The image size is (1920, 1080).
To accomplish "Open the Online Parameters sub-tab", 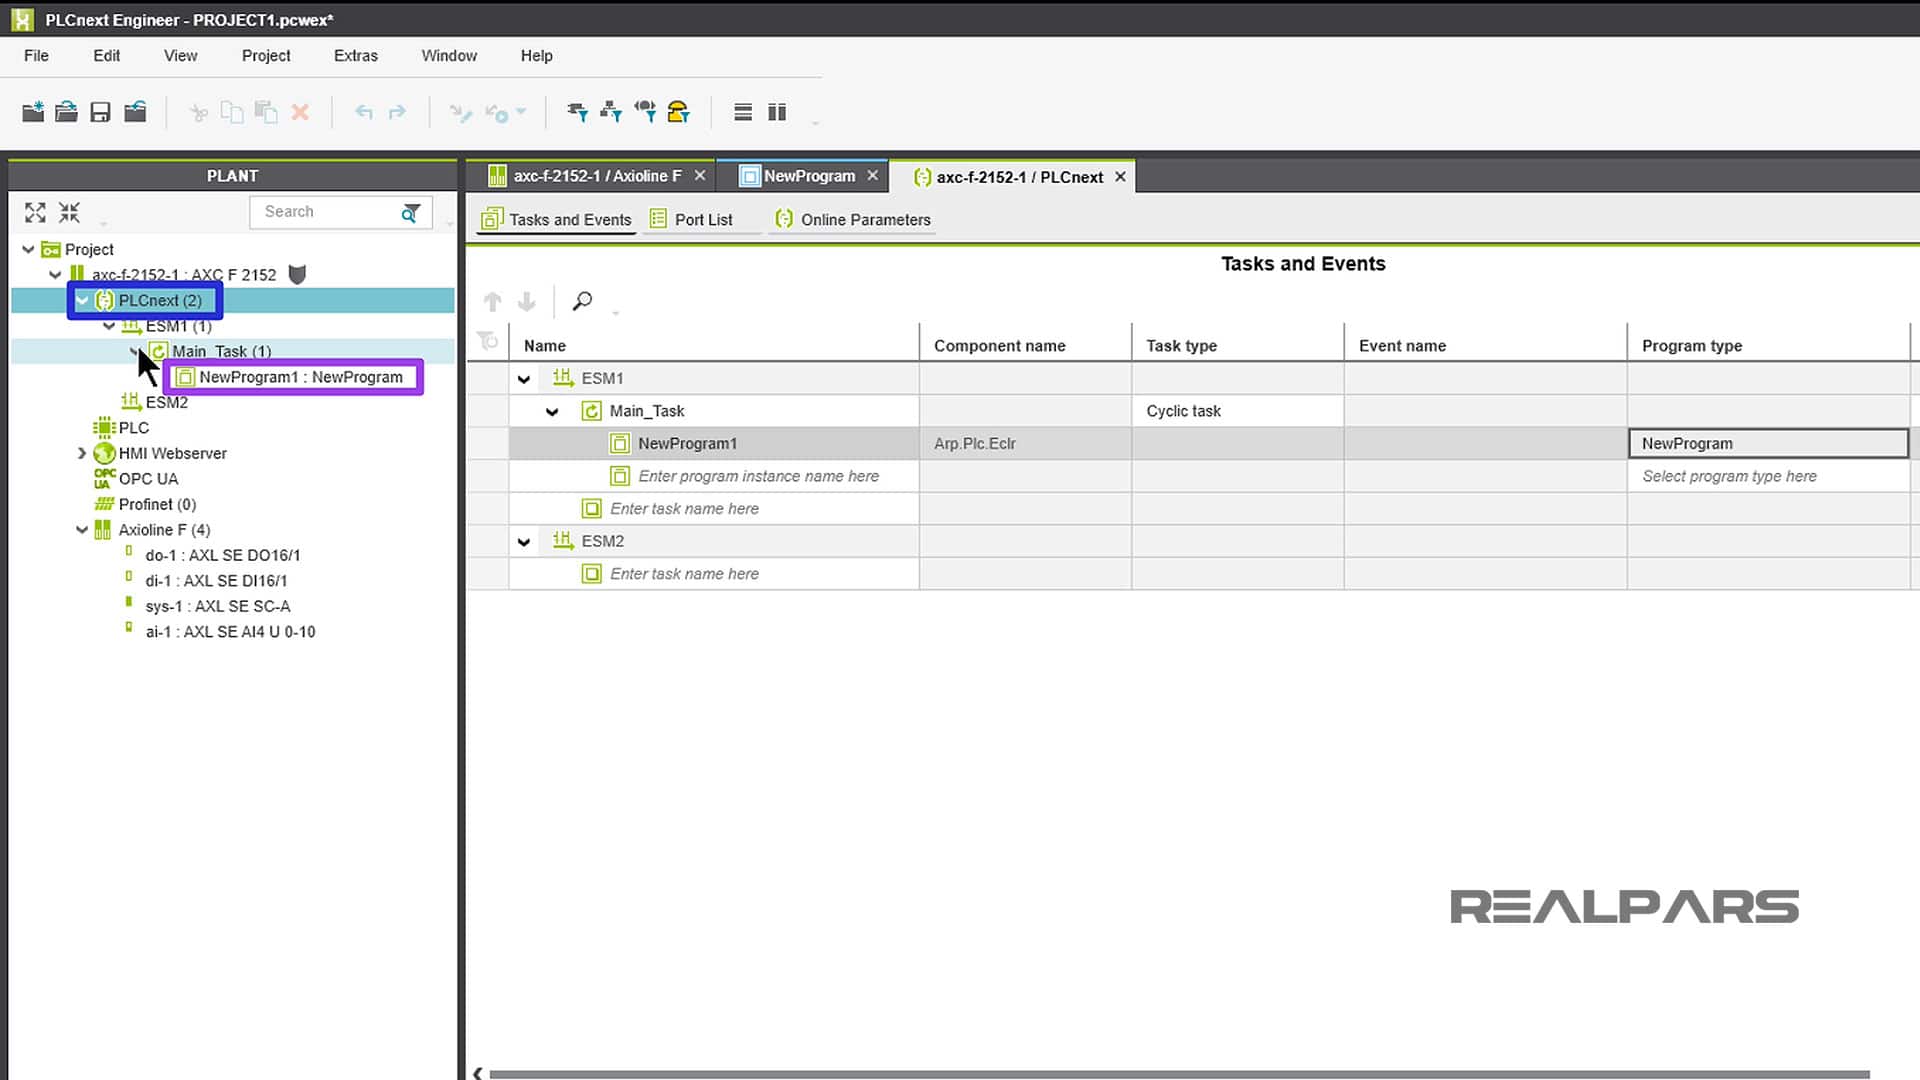I will click(853, 220).
